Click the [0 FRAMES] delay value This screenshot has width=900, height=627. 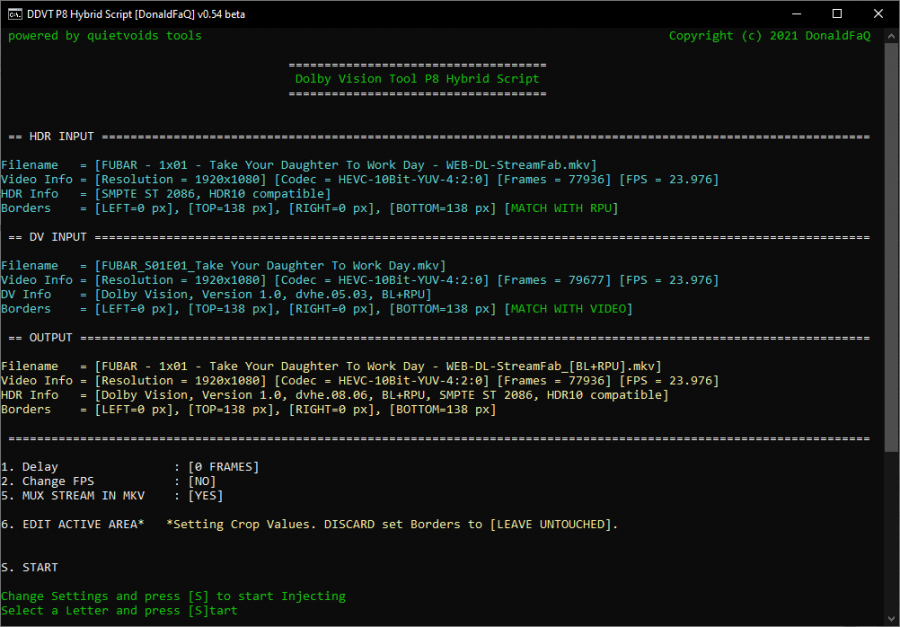point(223,467)
